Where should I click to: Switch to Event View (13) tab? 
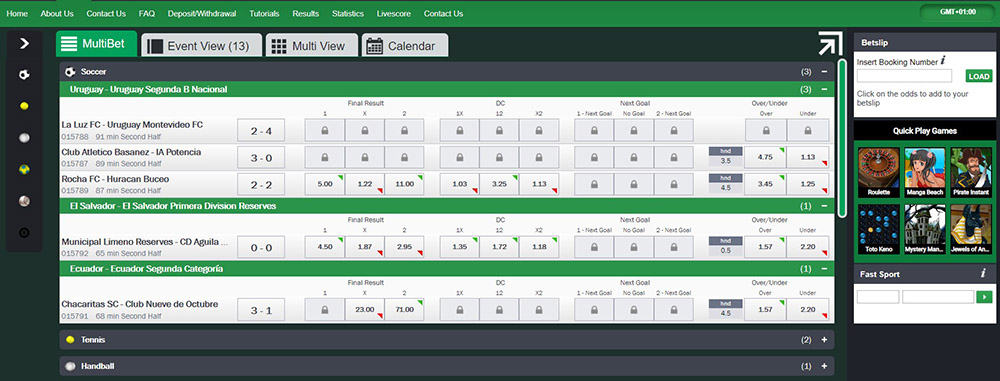202,45
